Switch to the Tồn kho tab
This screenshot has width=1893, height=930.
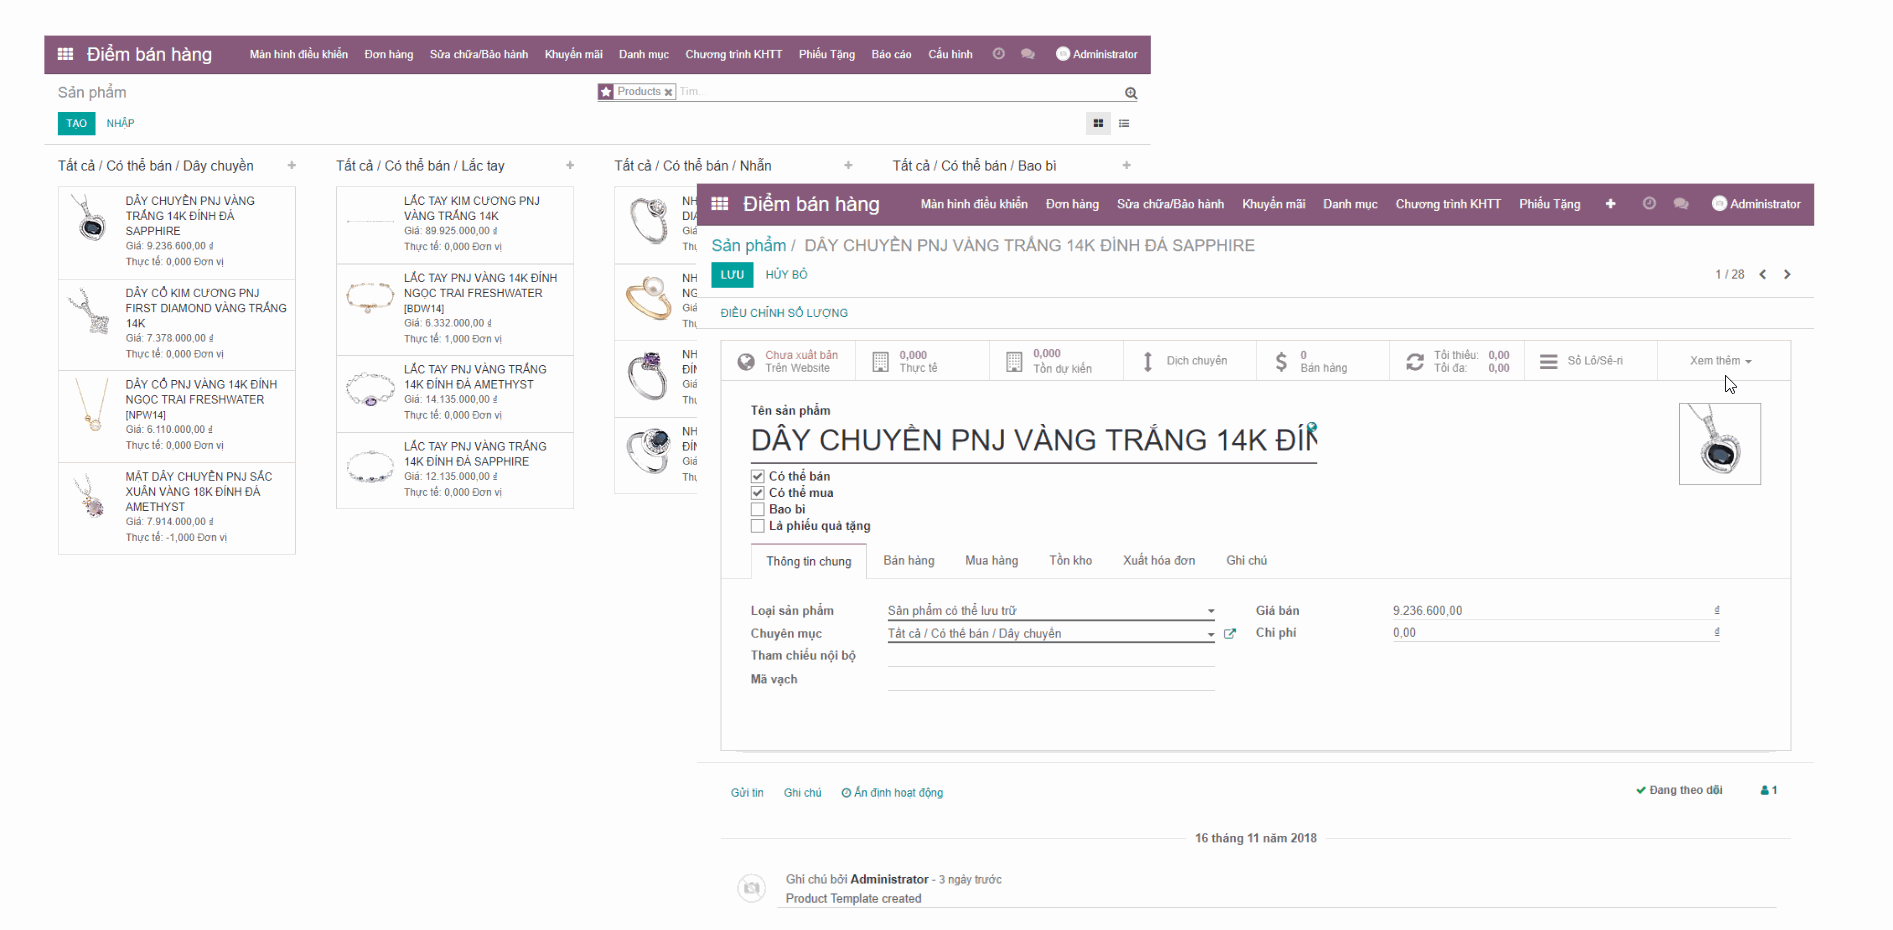1070,560
